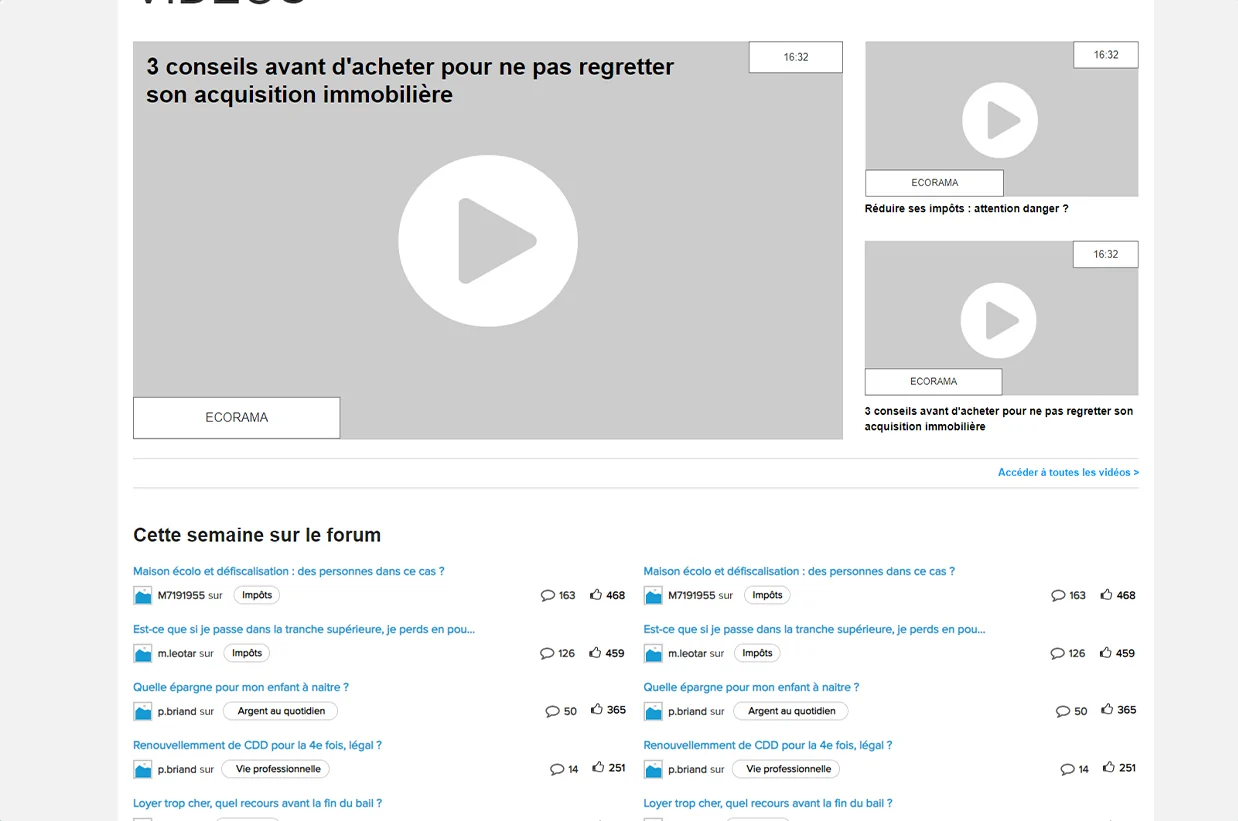Play the large main featured video

(x=488, y=241)
